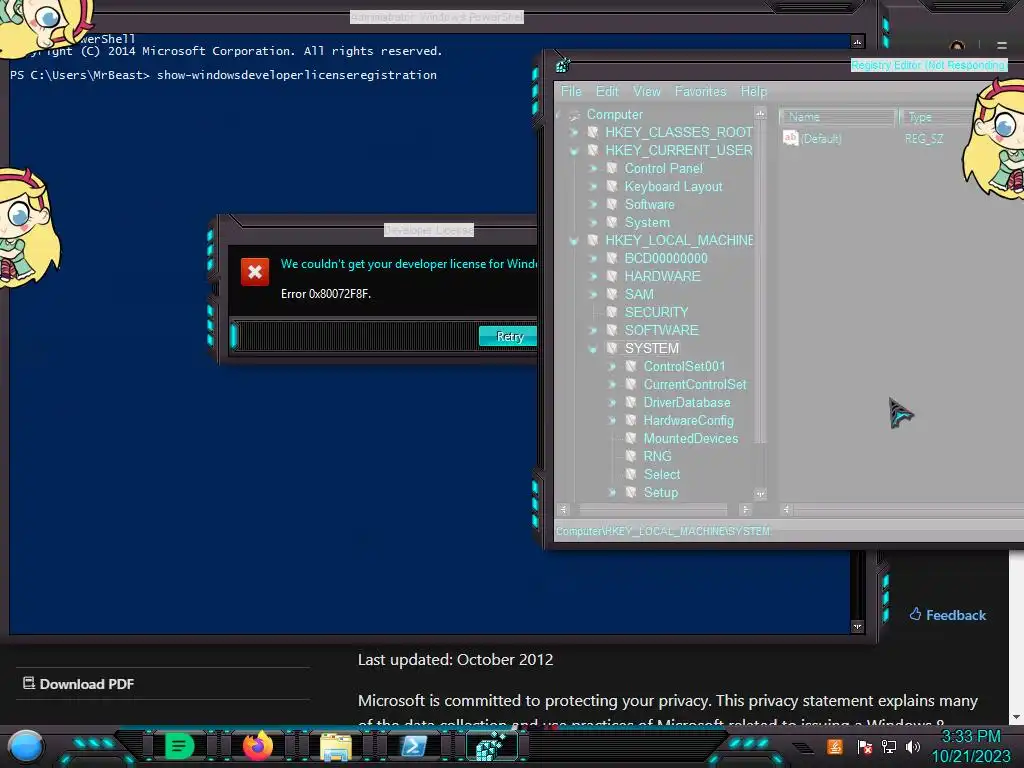Select the MountedDevices key
The width and height of the screenshot is (1024, 768).
pyautogui.click(x=691, y=439)
